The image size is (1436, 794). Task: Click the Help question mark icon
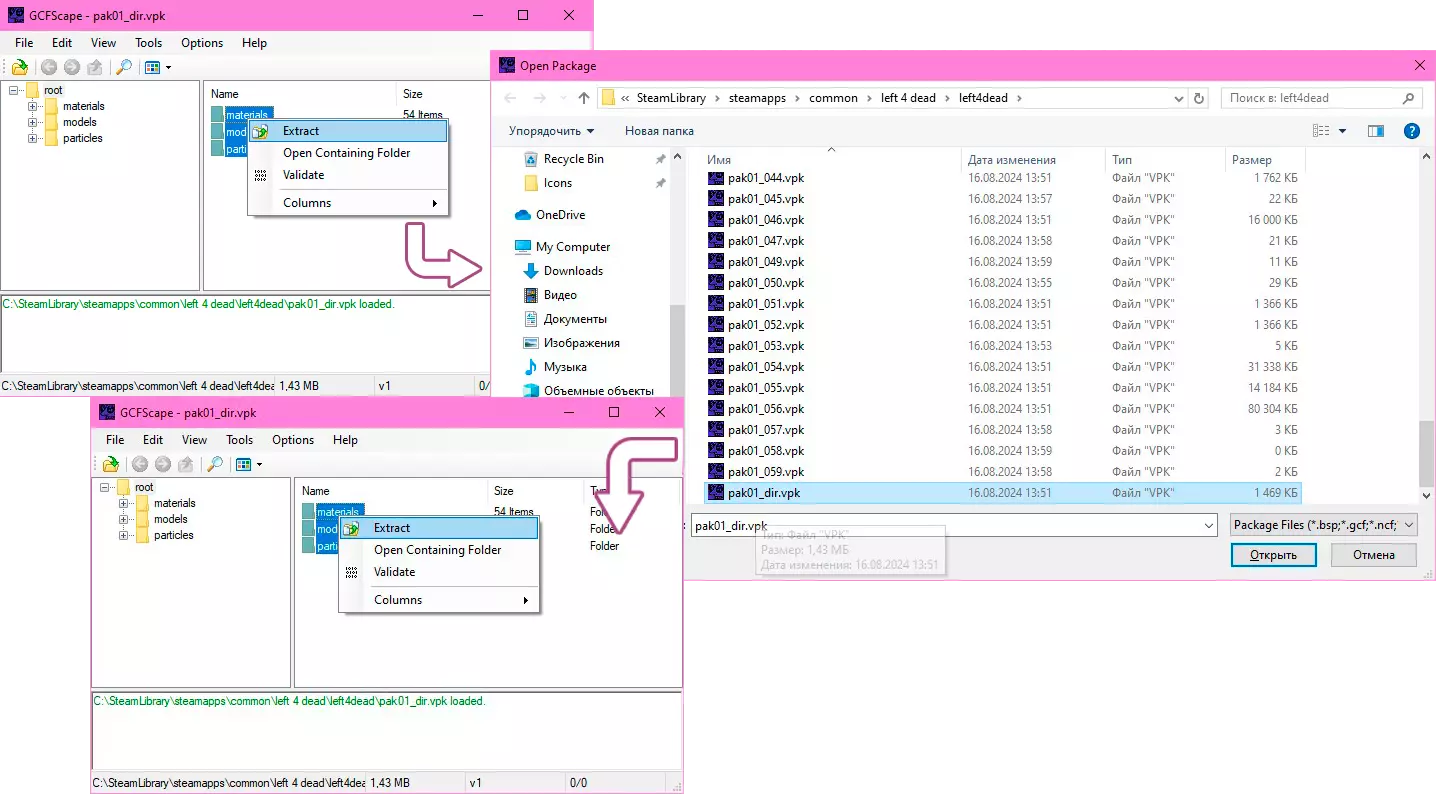coord(1412,131)
